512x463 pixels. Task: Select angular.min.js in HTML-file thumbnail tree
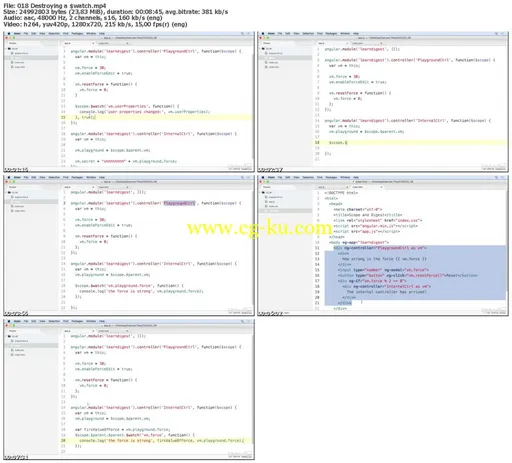click(x=274, y=197)
